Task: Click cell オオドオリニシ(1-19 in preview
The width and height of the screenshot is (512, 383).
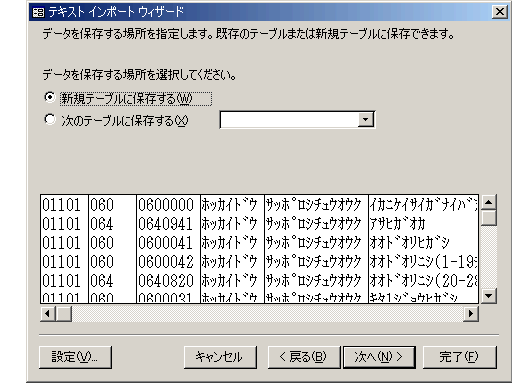Action: [423, 262]
